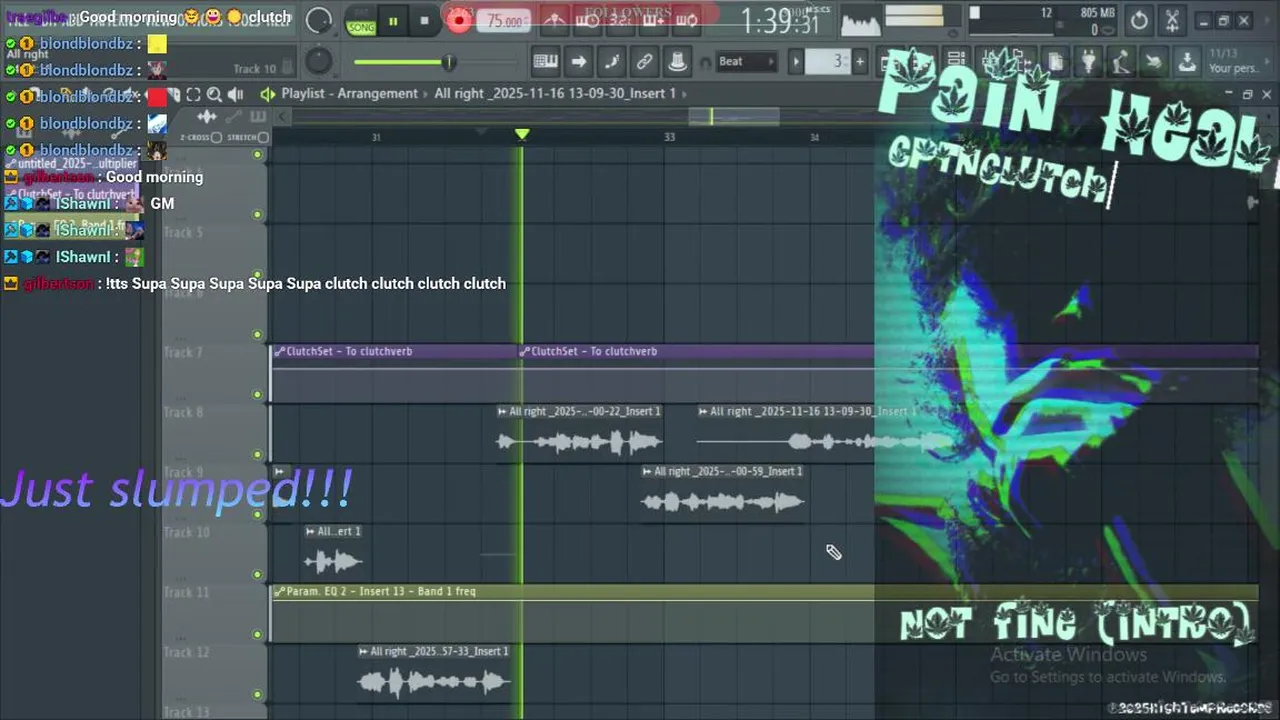Click the save/download arrow icon
Image resolution: width=1280 pixels, height=720 pixels.
[x=1187, y=62]
